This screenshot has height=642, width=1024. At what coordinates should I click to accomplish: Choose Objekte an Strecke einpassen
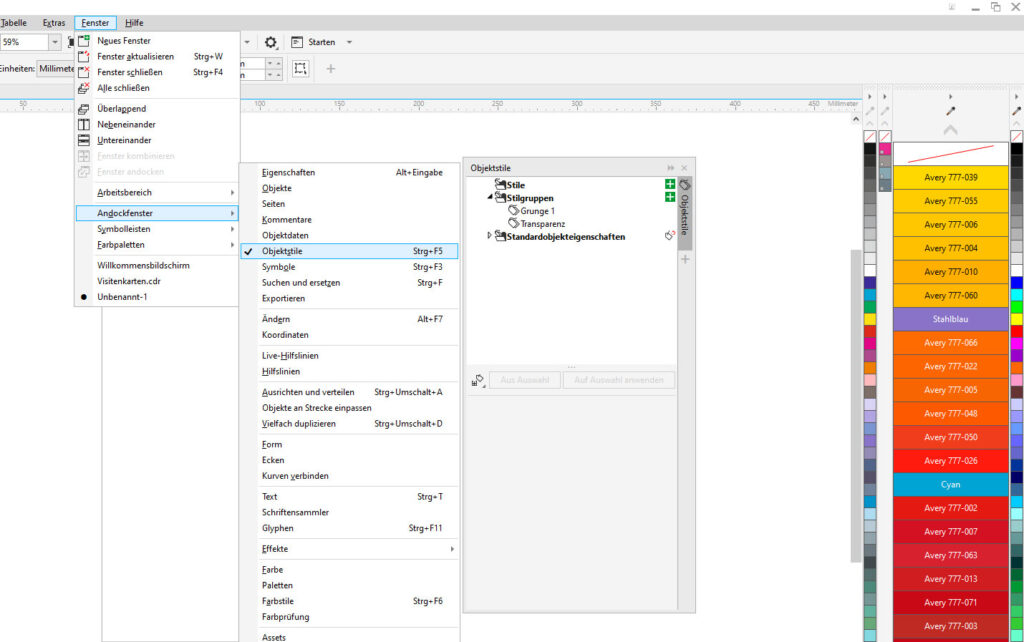point(349,408)
